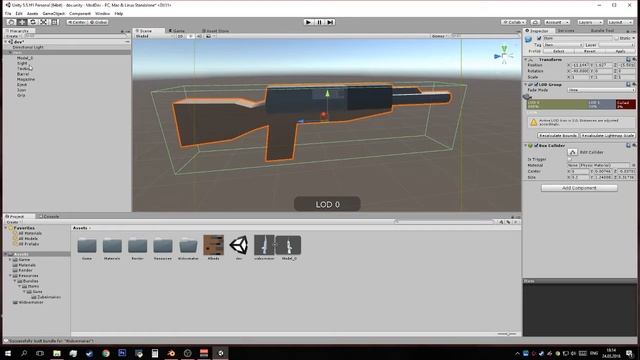
Task: Open the Gizmos dropdown
Action: [440, 36]
